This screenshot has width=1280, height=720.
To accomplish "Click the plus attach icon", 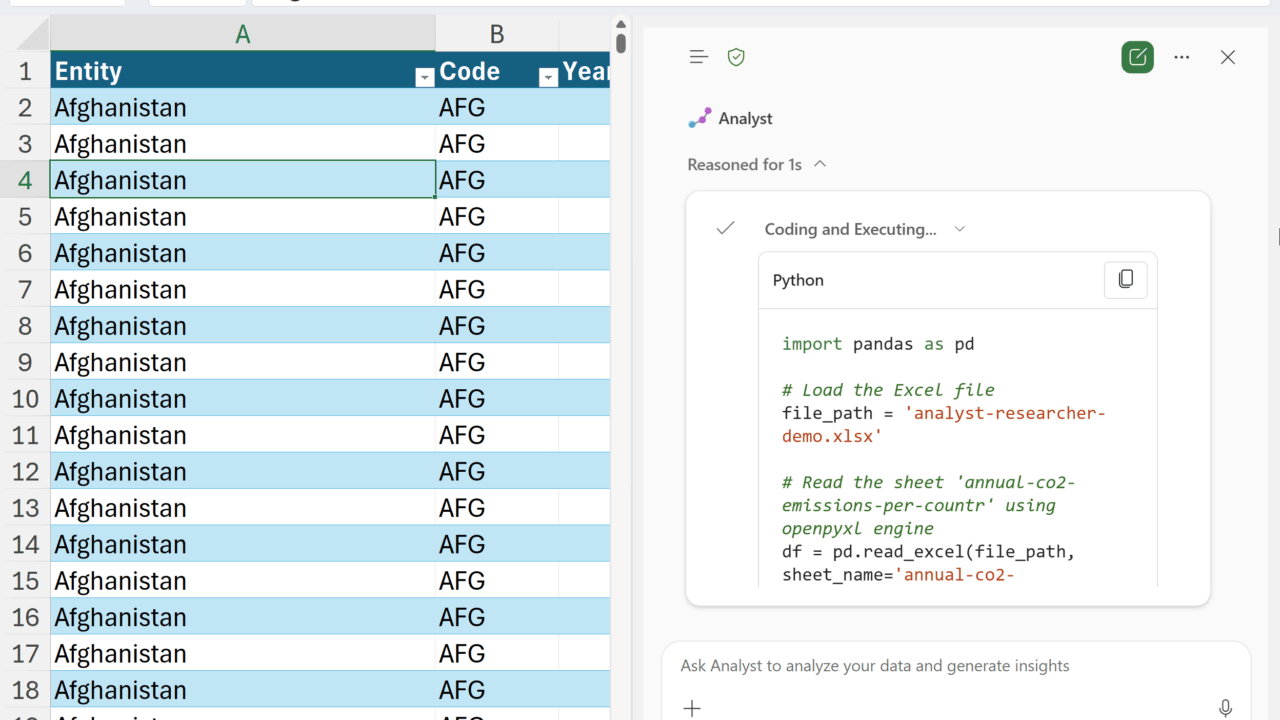I will [x=692, y=708].
